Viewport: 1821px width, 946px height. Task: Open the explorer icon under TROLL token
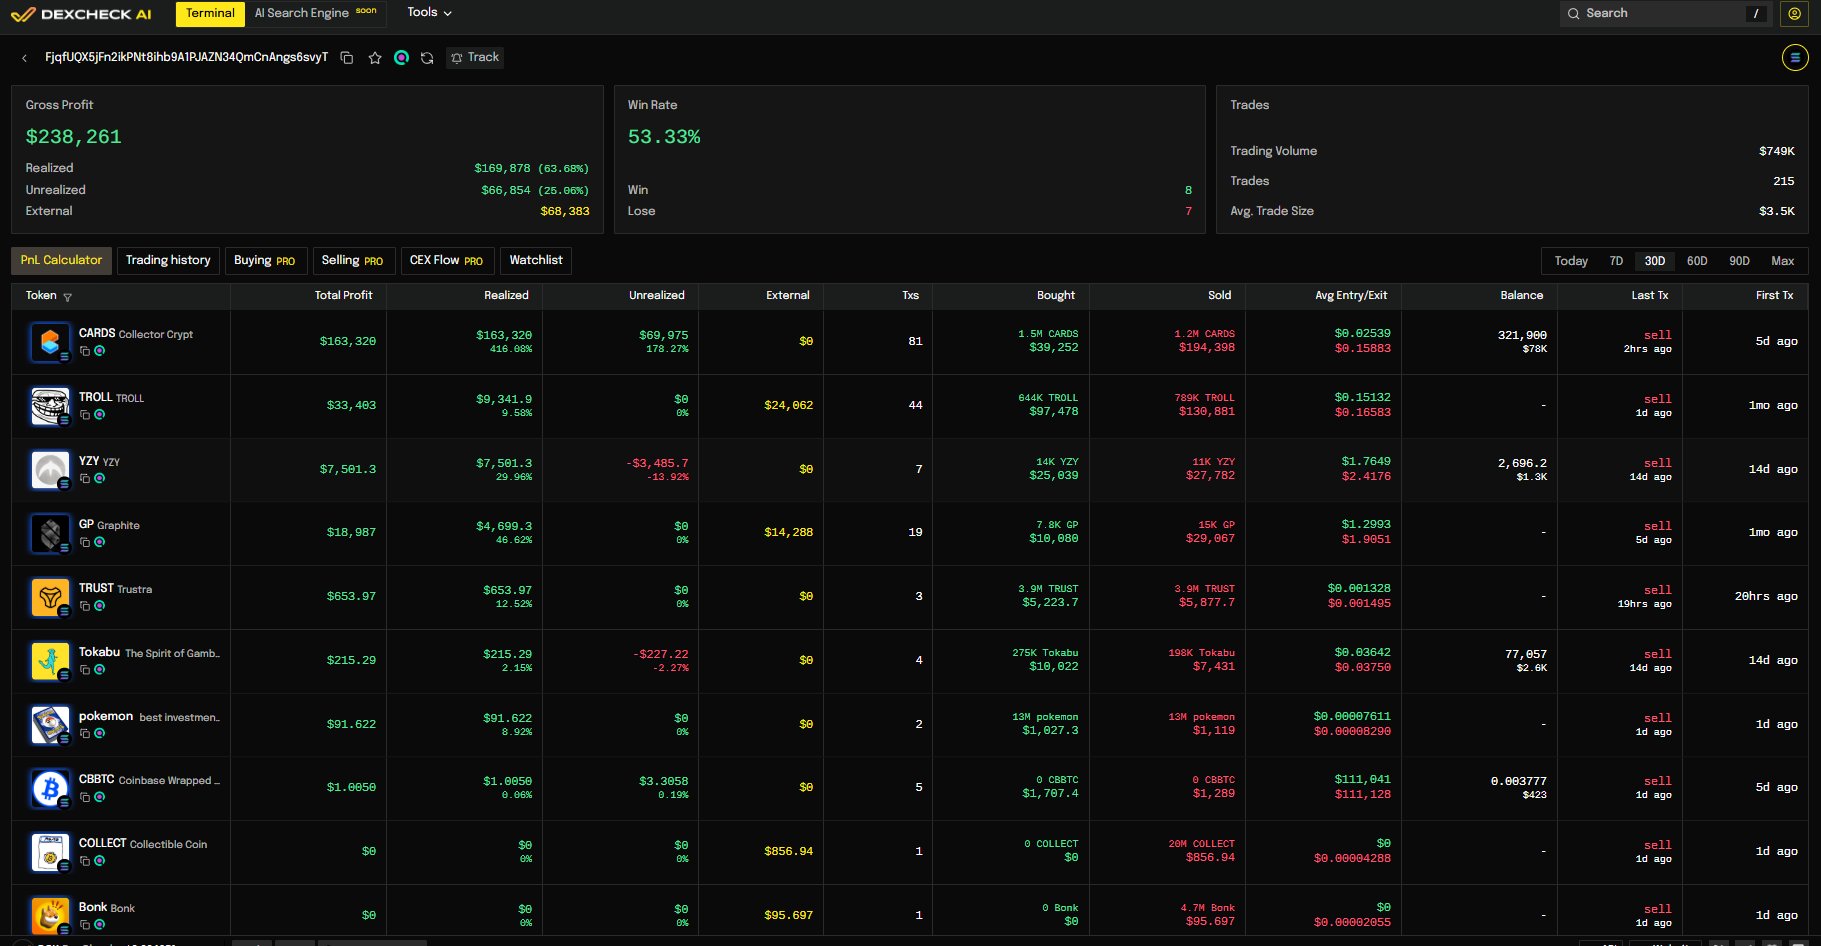coord(100,415)
